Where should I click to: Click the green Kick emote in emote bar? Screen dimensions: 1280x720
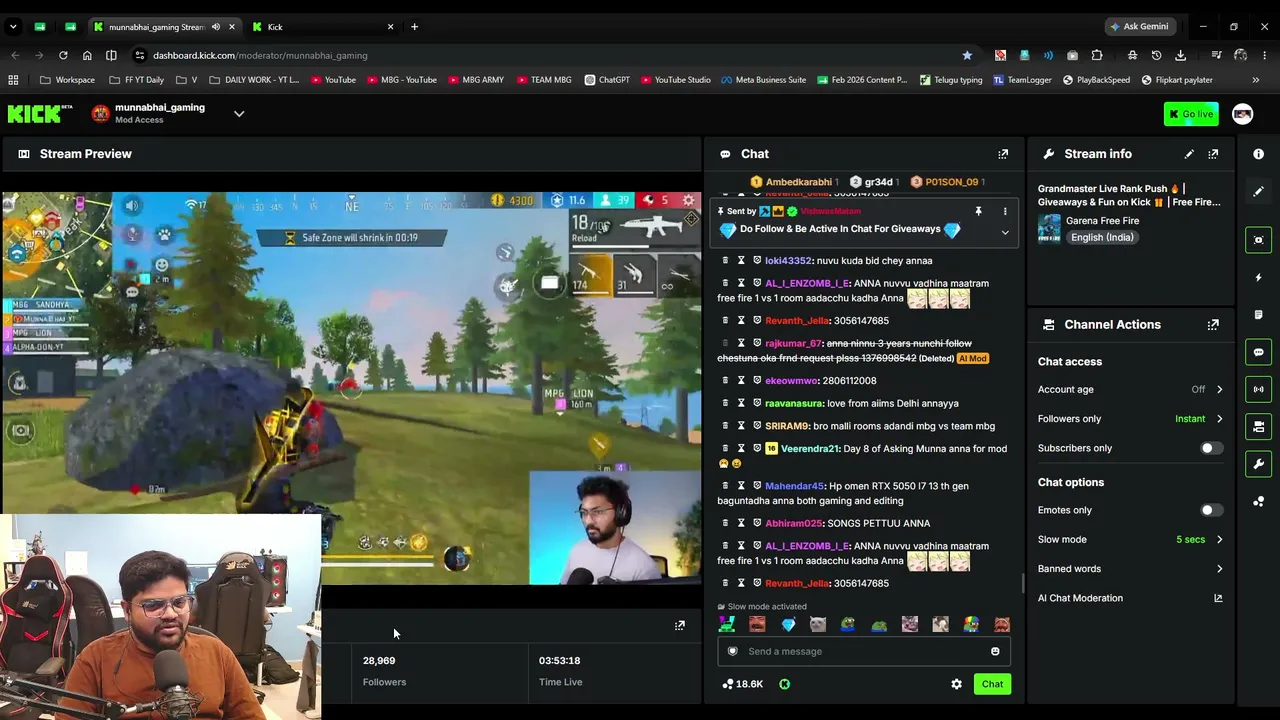click(727, 625)
